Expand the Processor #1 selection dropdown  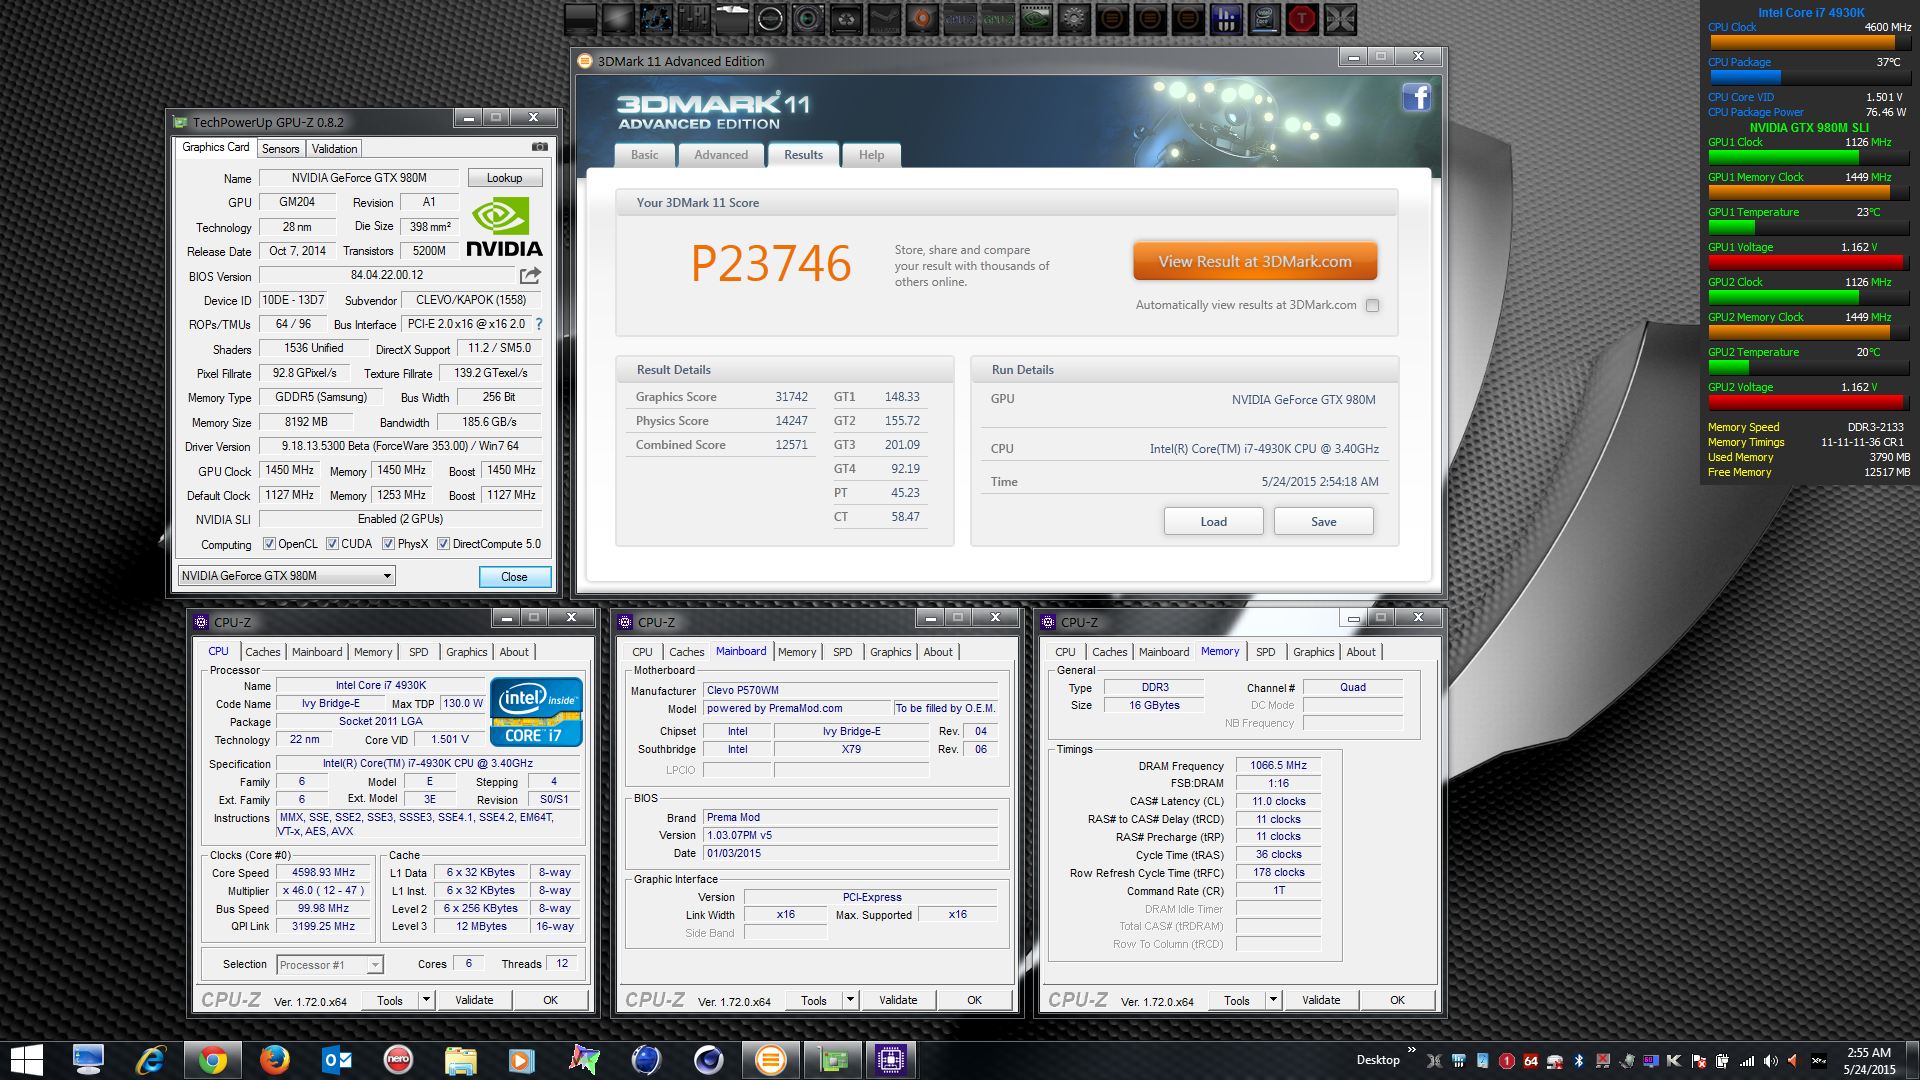[374, 965]
